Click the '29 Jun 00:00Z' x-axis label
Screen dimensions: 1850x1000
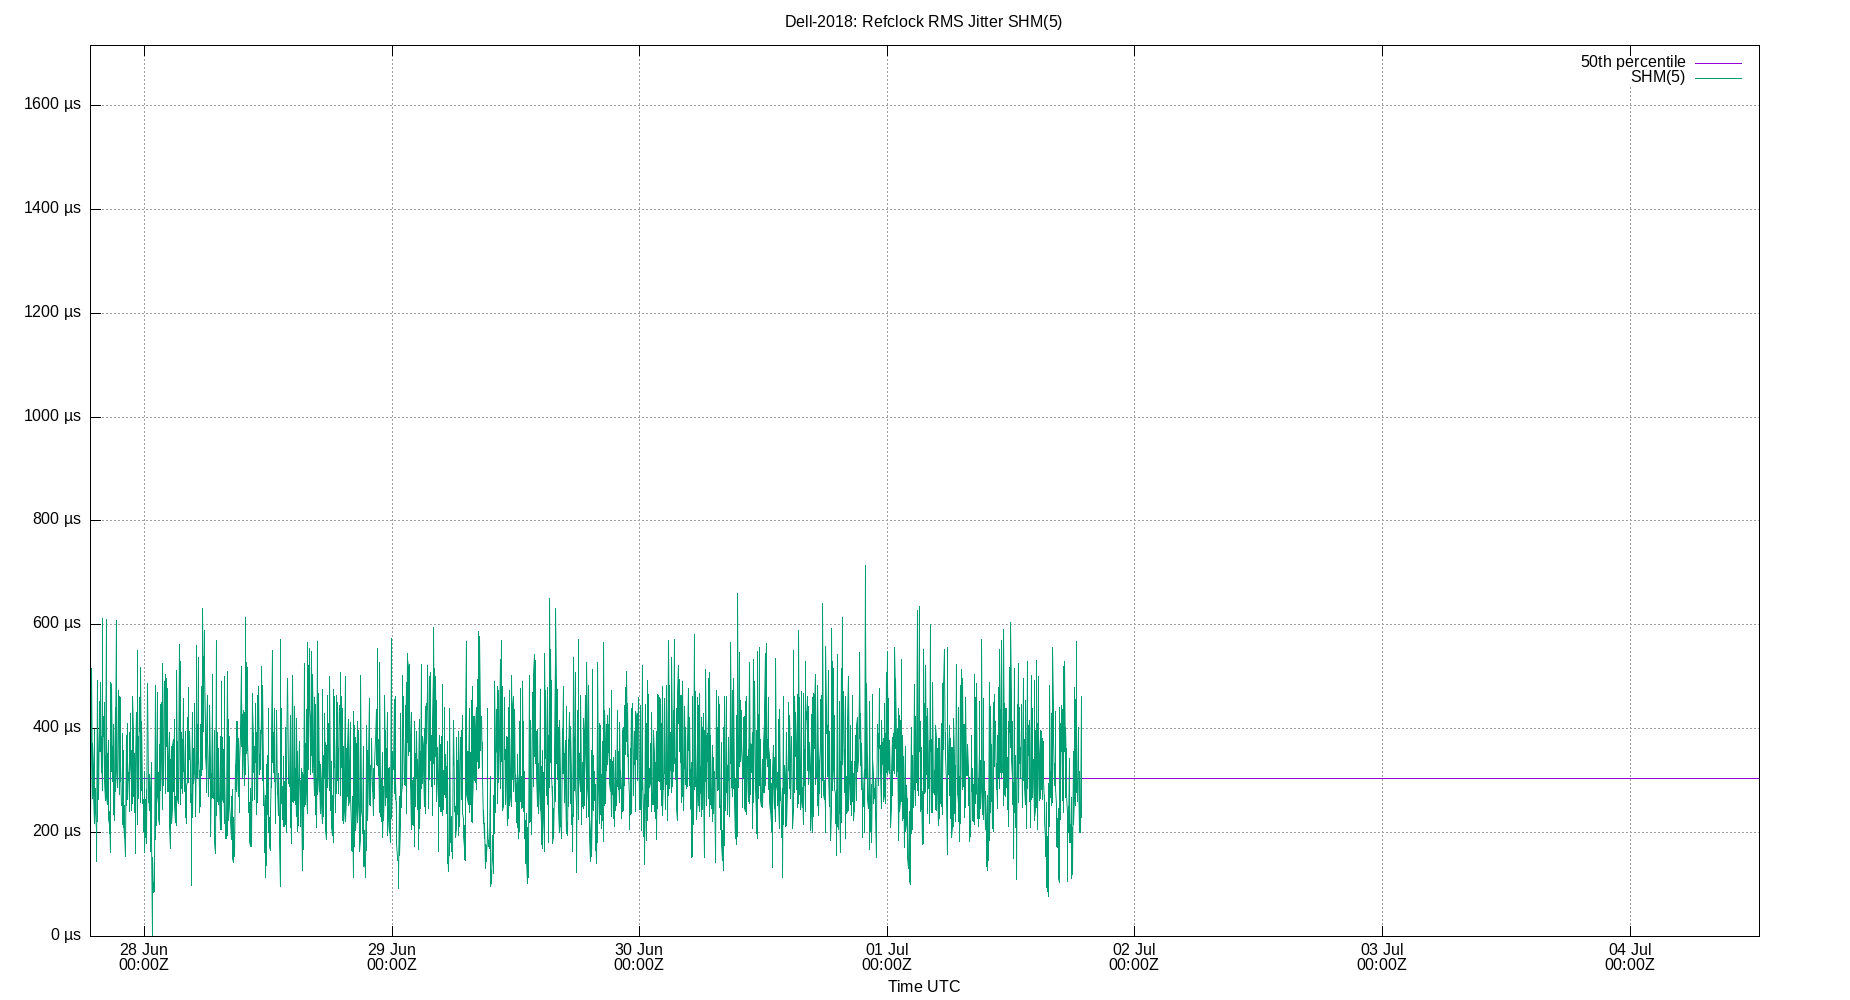pyautogui.click(x=391, y=957)
